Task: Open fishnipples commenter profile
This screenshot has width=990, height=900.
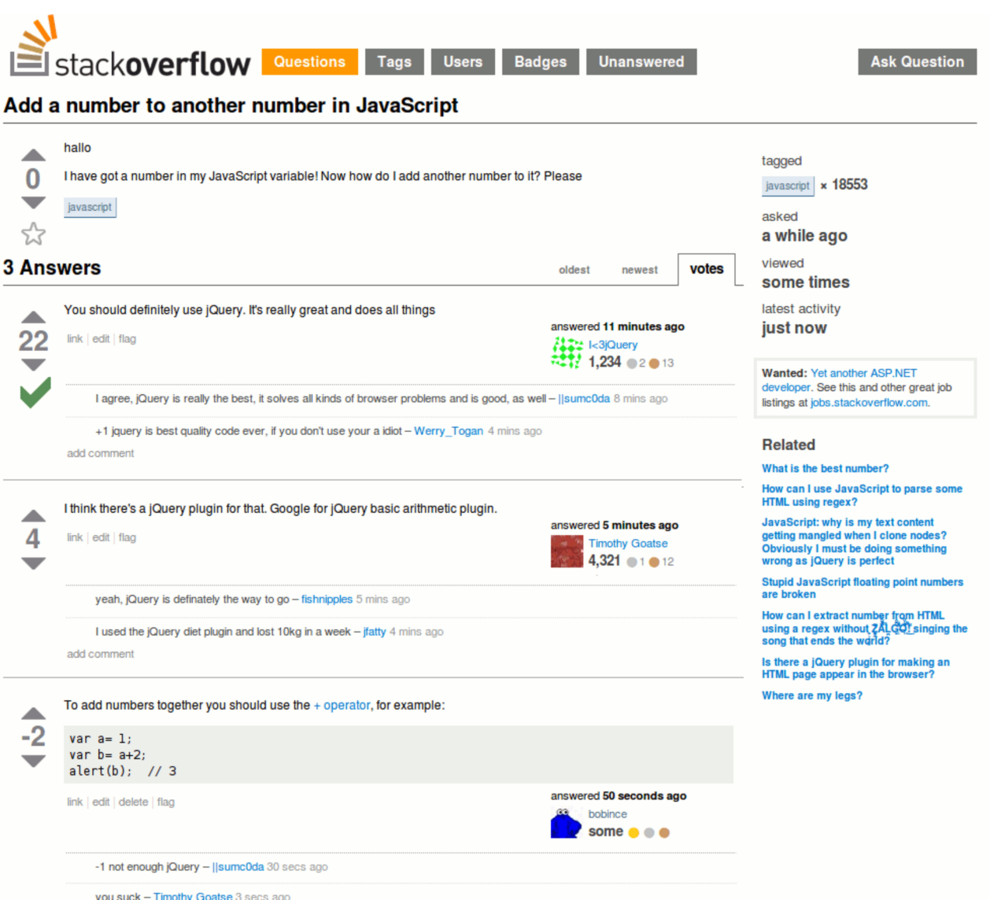Action: (326, 599)
